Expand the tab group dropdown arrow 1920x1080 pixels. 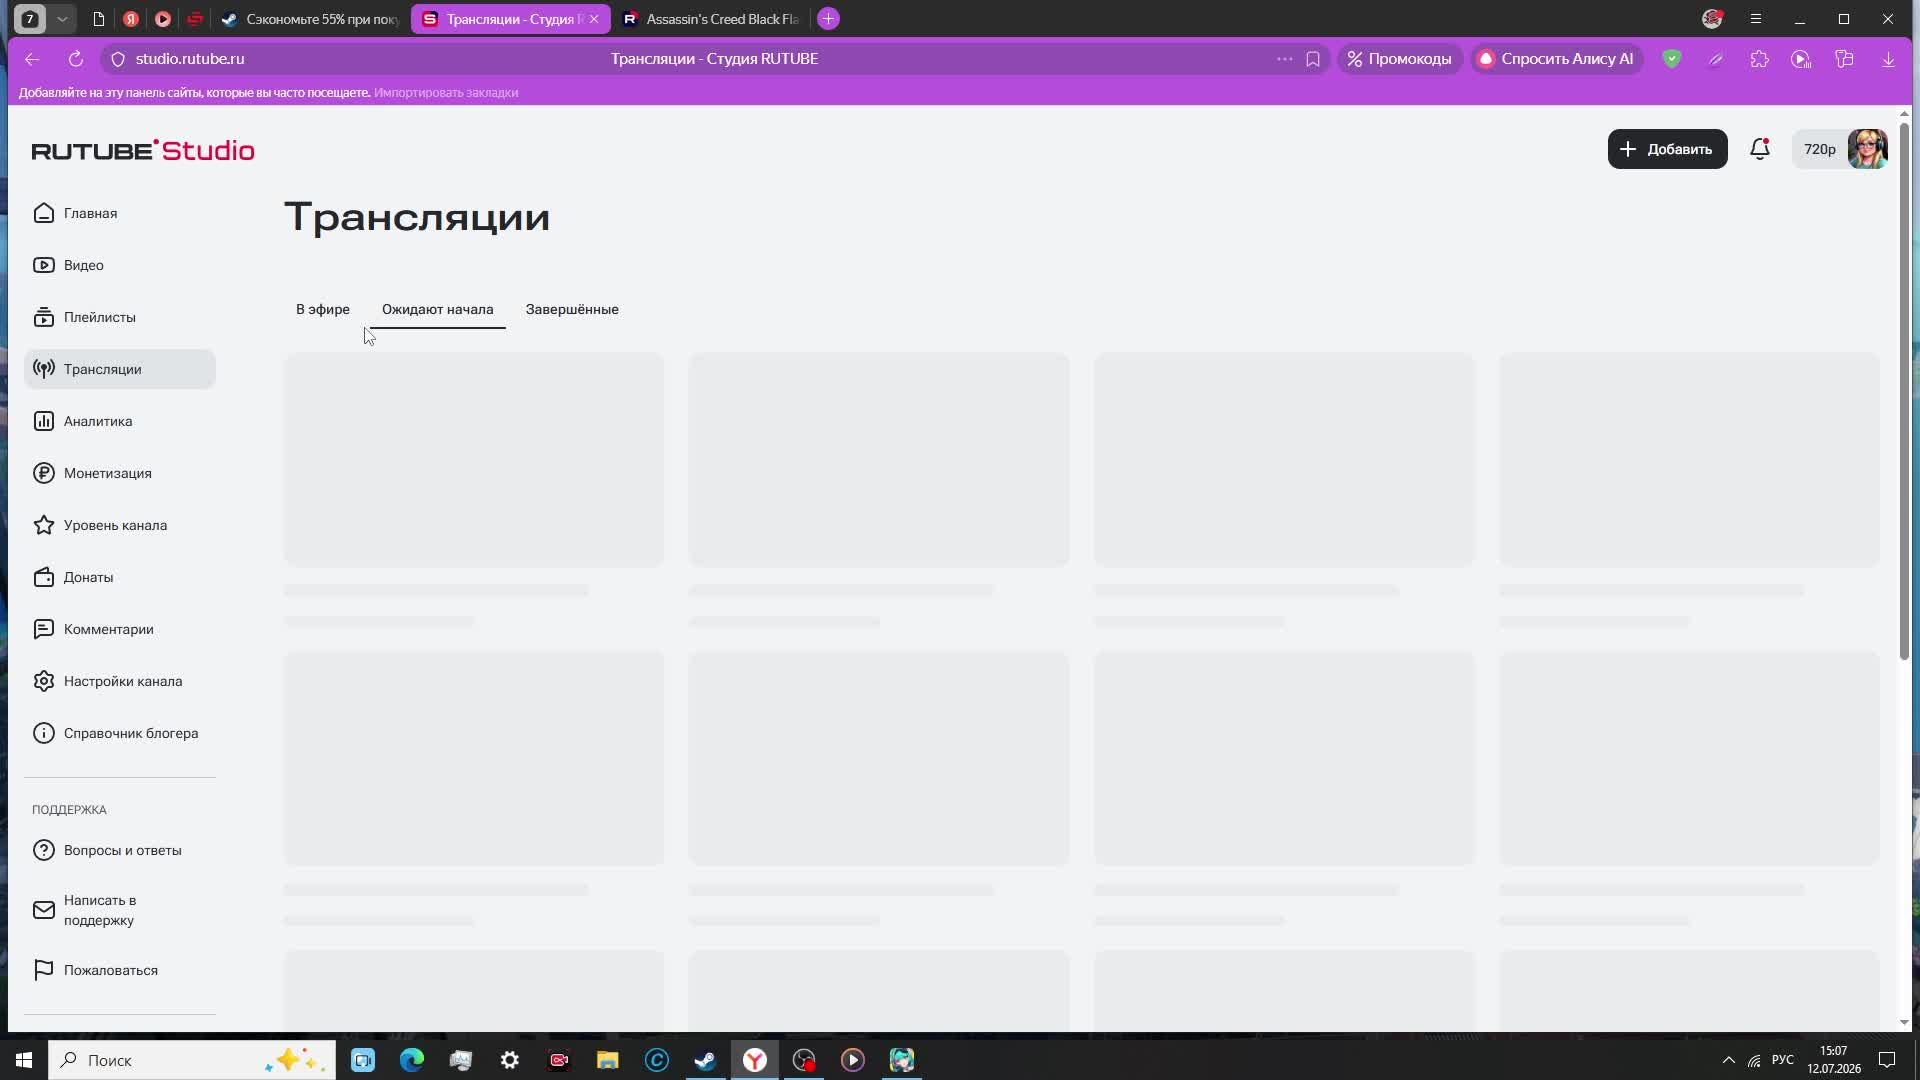click(62, 19)
